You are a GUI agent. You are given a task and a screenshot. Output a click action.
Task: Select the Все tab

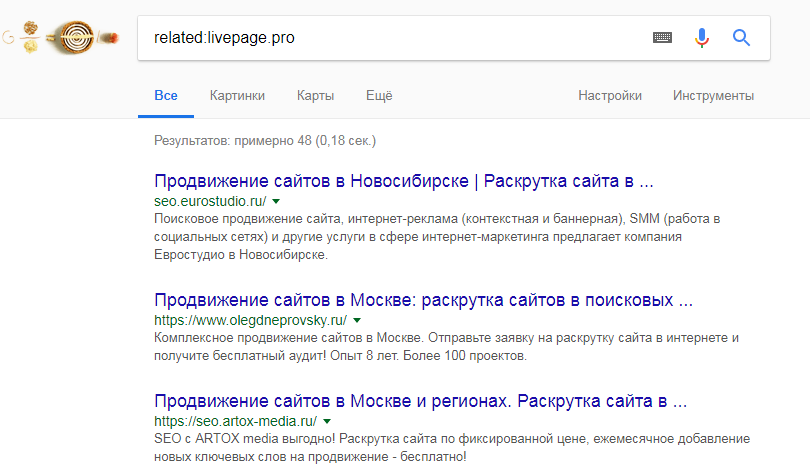coord(166,96)
